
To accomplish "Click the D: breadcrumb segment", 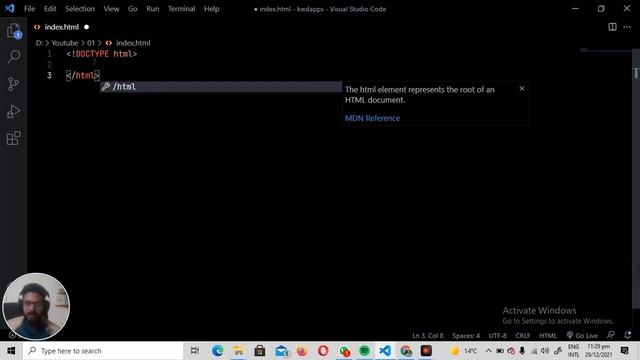I will pyautogui.click(x=39, y=43).
